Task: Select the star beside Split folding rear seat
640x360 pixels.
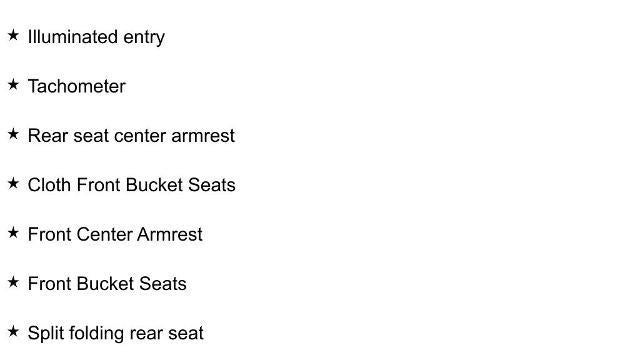Action: coord(13,331)
